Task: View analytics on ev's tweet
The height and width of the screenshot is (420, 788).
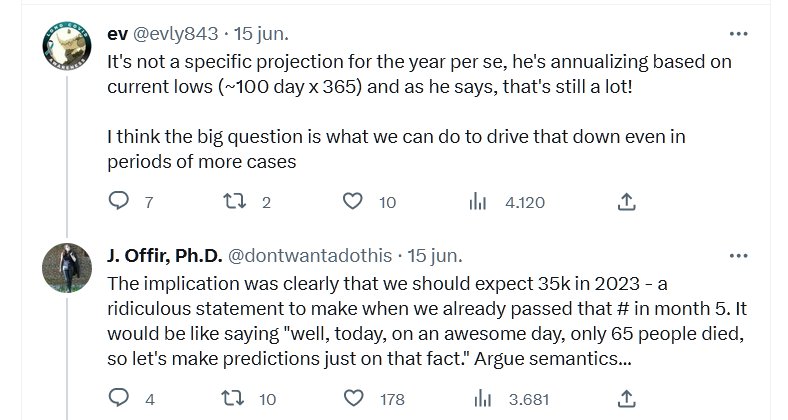Action: (x=479, y=202)
